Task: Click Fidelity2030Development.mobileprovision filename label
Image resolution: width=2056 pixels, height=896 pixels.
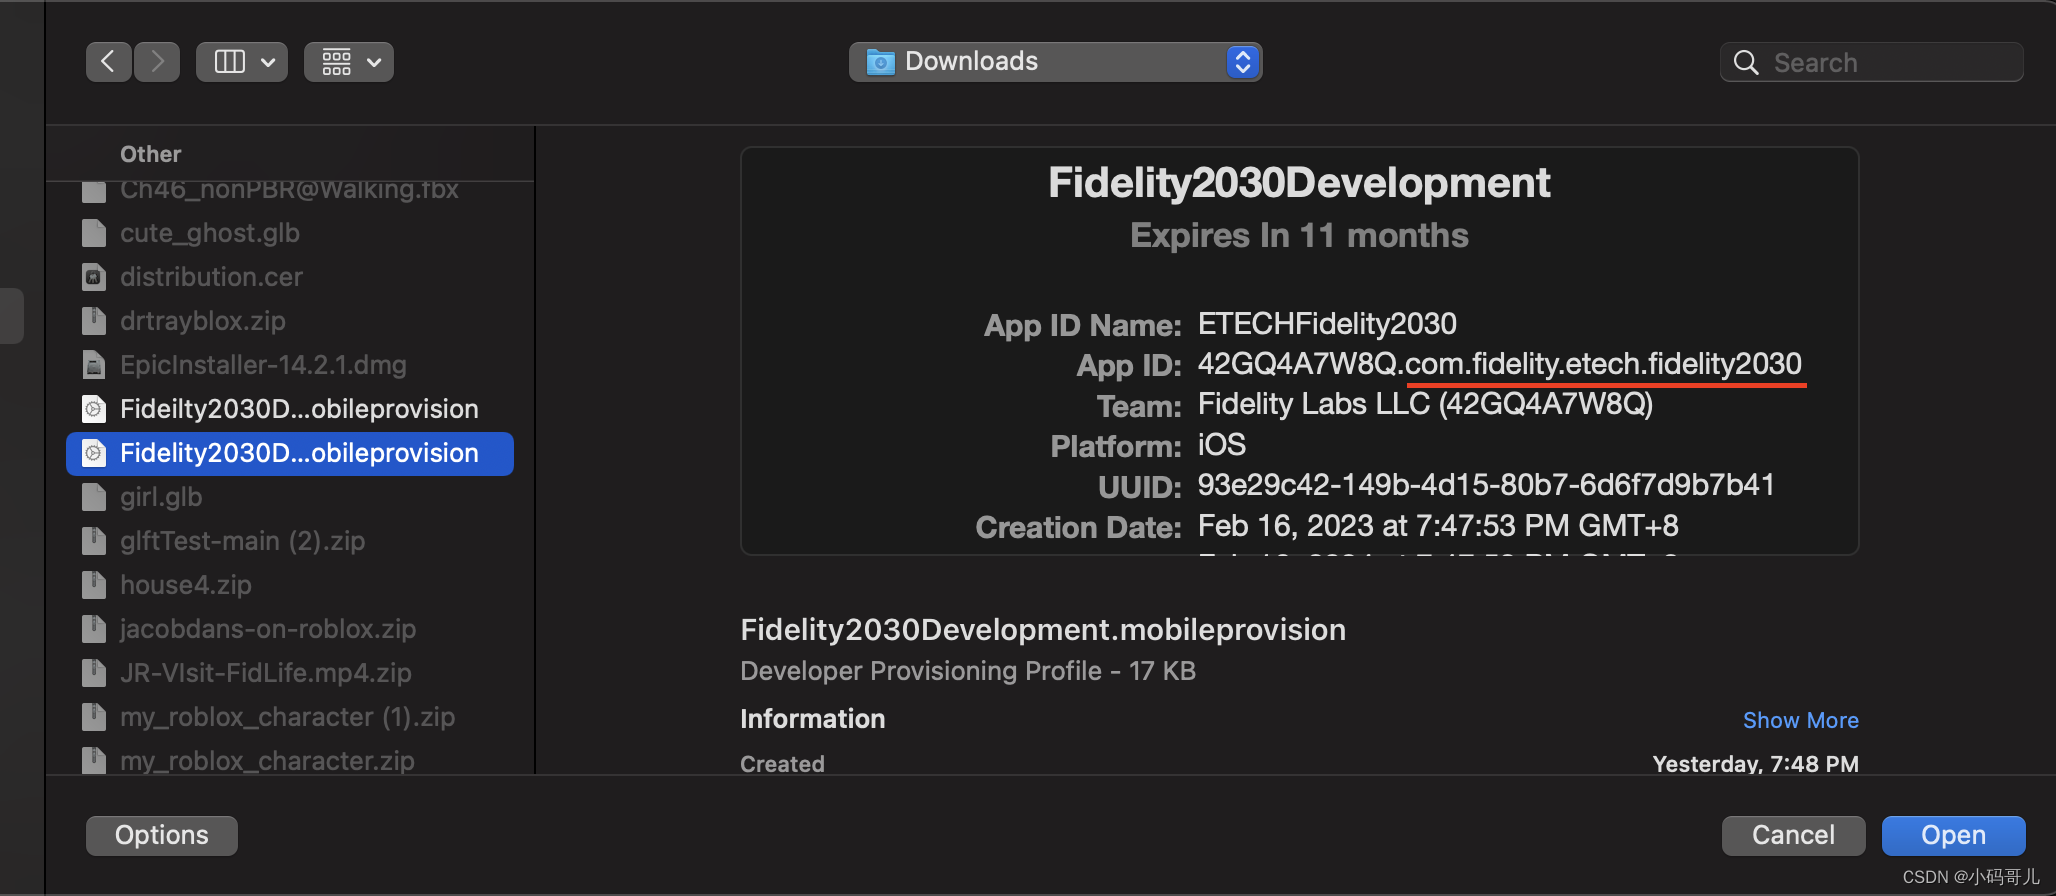Action: 1043,630
